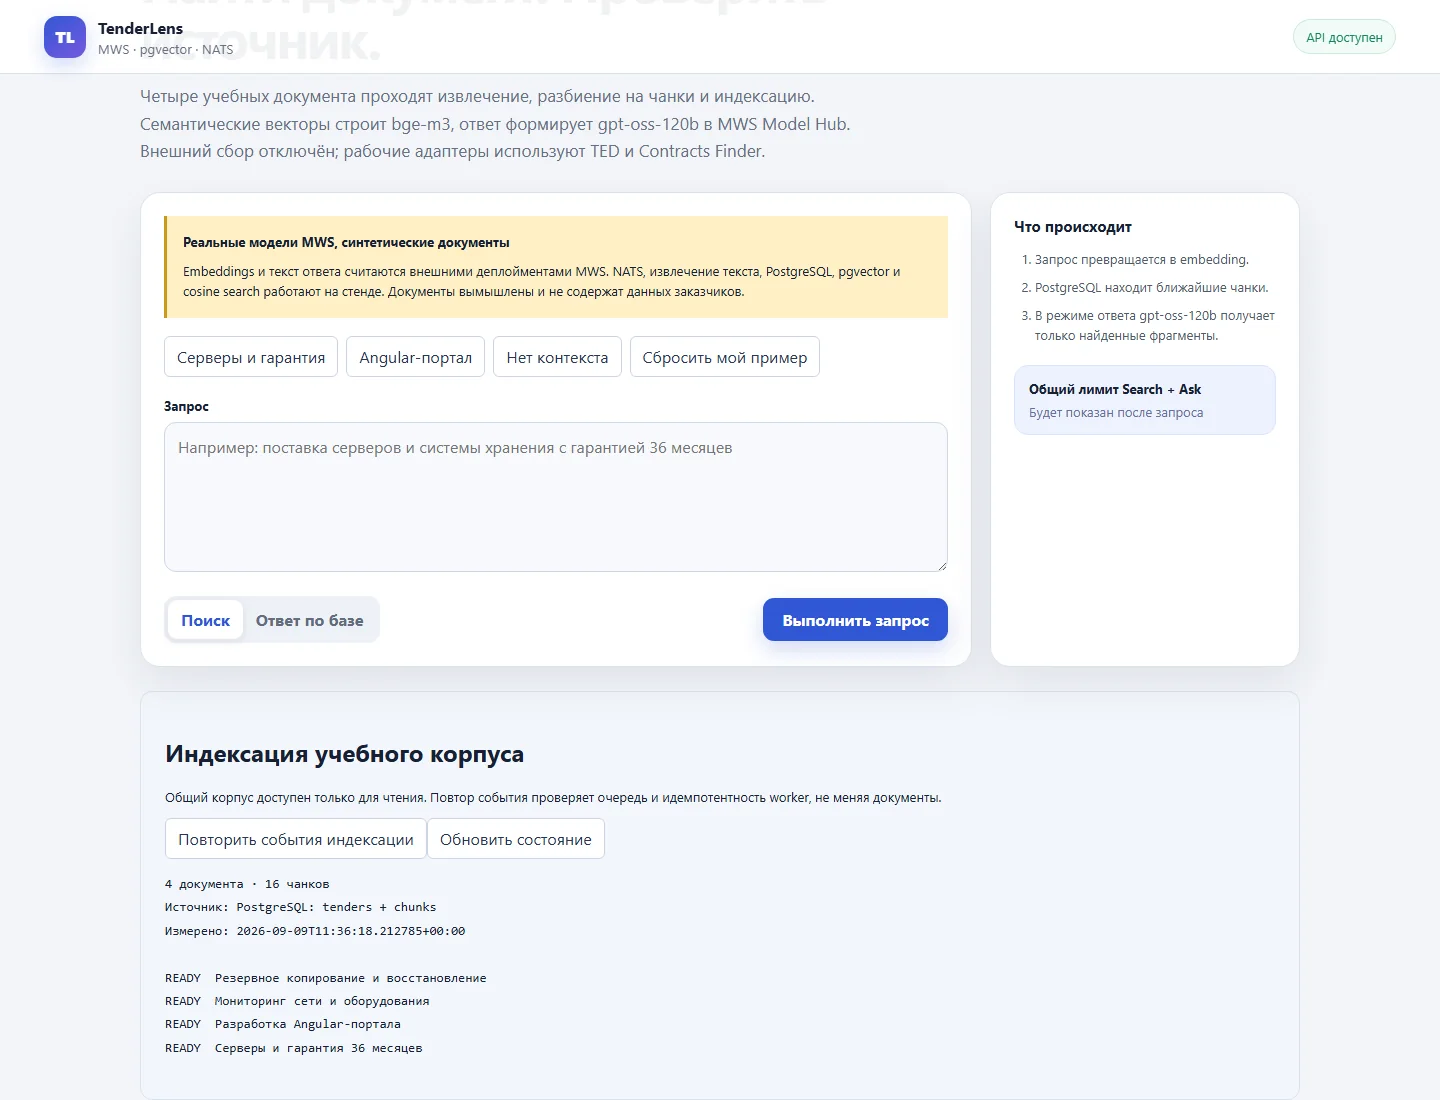Refresh status via "Обновить состояние"
1440x1100 pixels.
516,839
